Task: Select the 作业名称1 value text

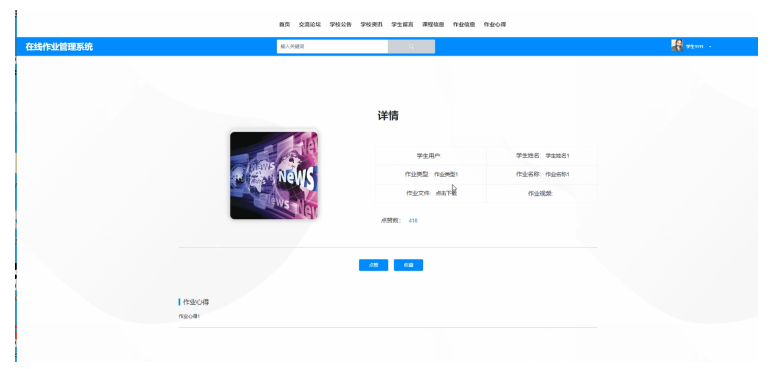Action: (x=557, y=174)
